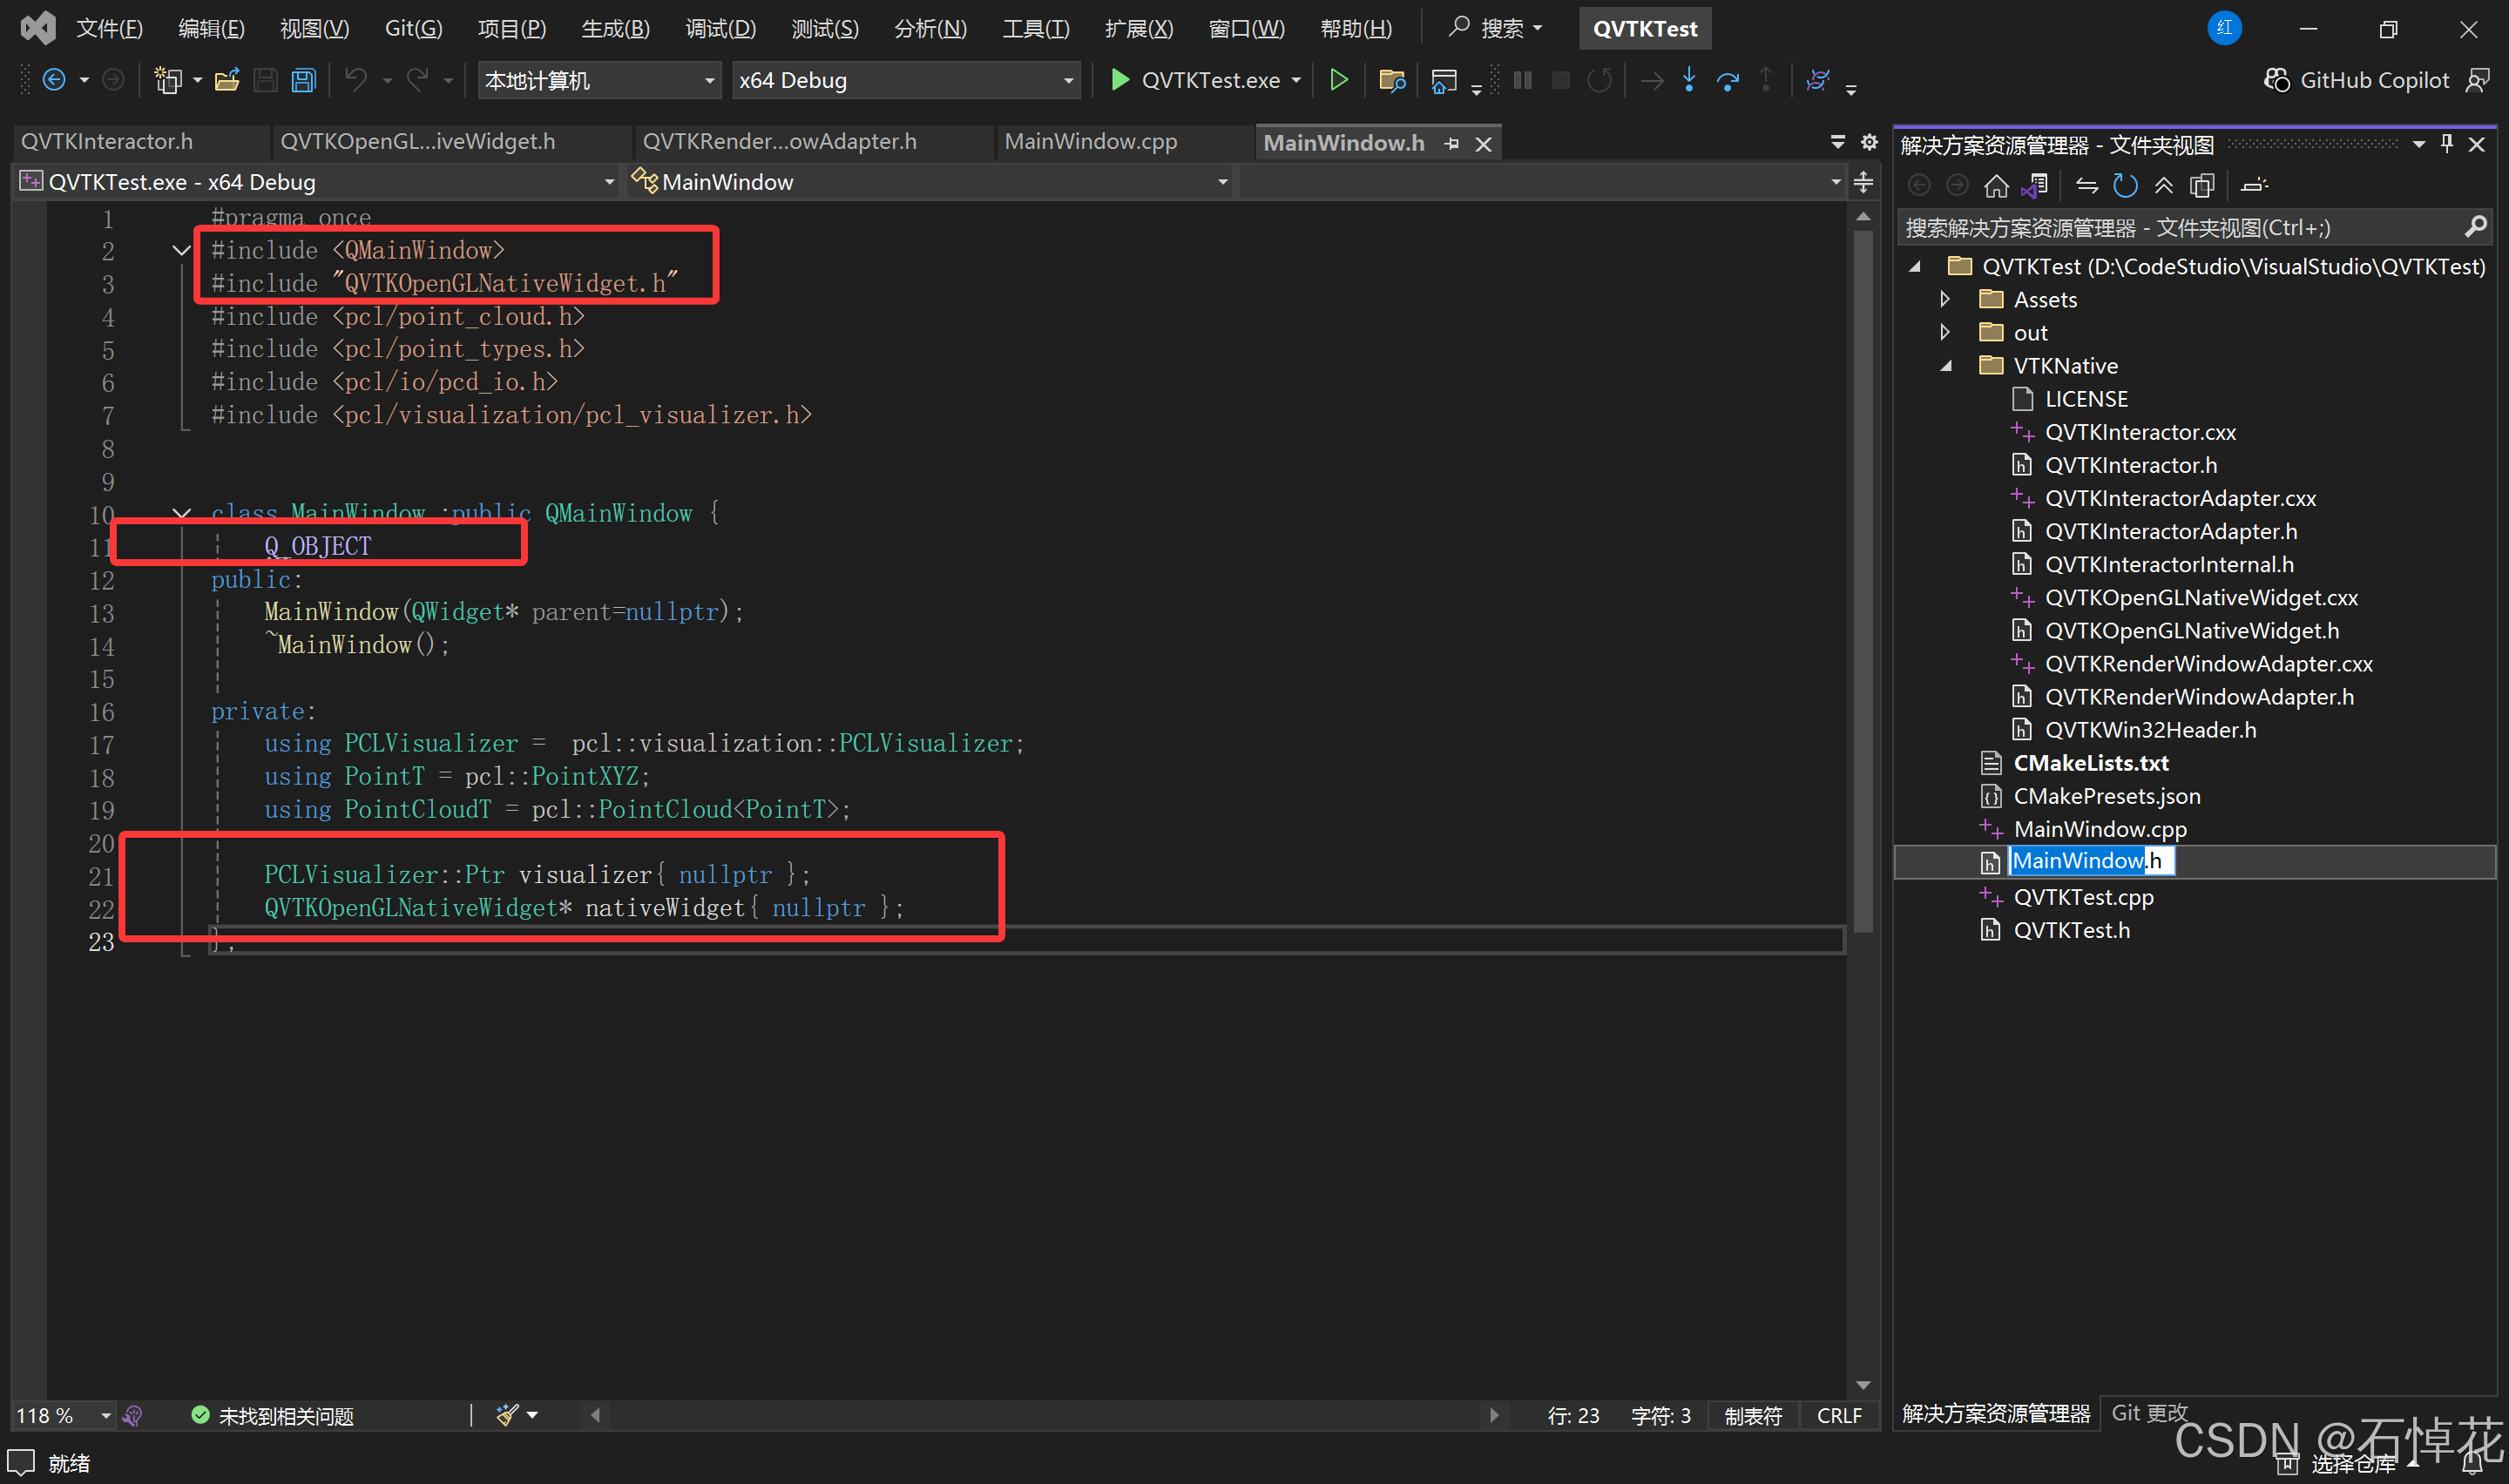Pin the MainWindow.h editor tab
The image size is (2509, 1484).
(x=1452, y=143)
